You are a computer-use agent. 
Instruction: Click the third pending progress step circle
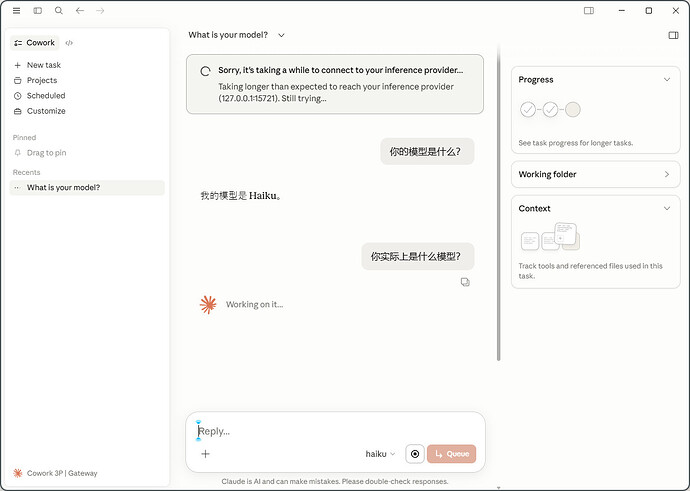point(573,109)
